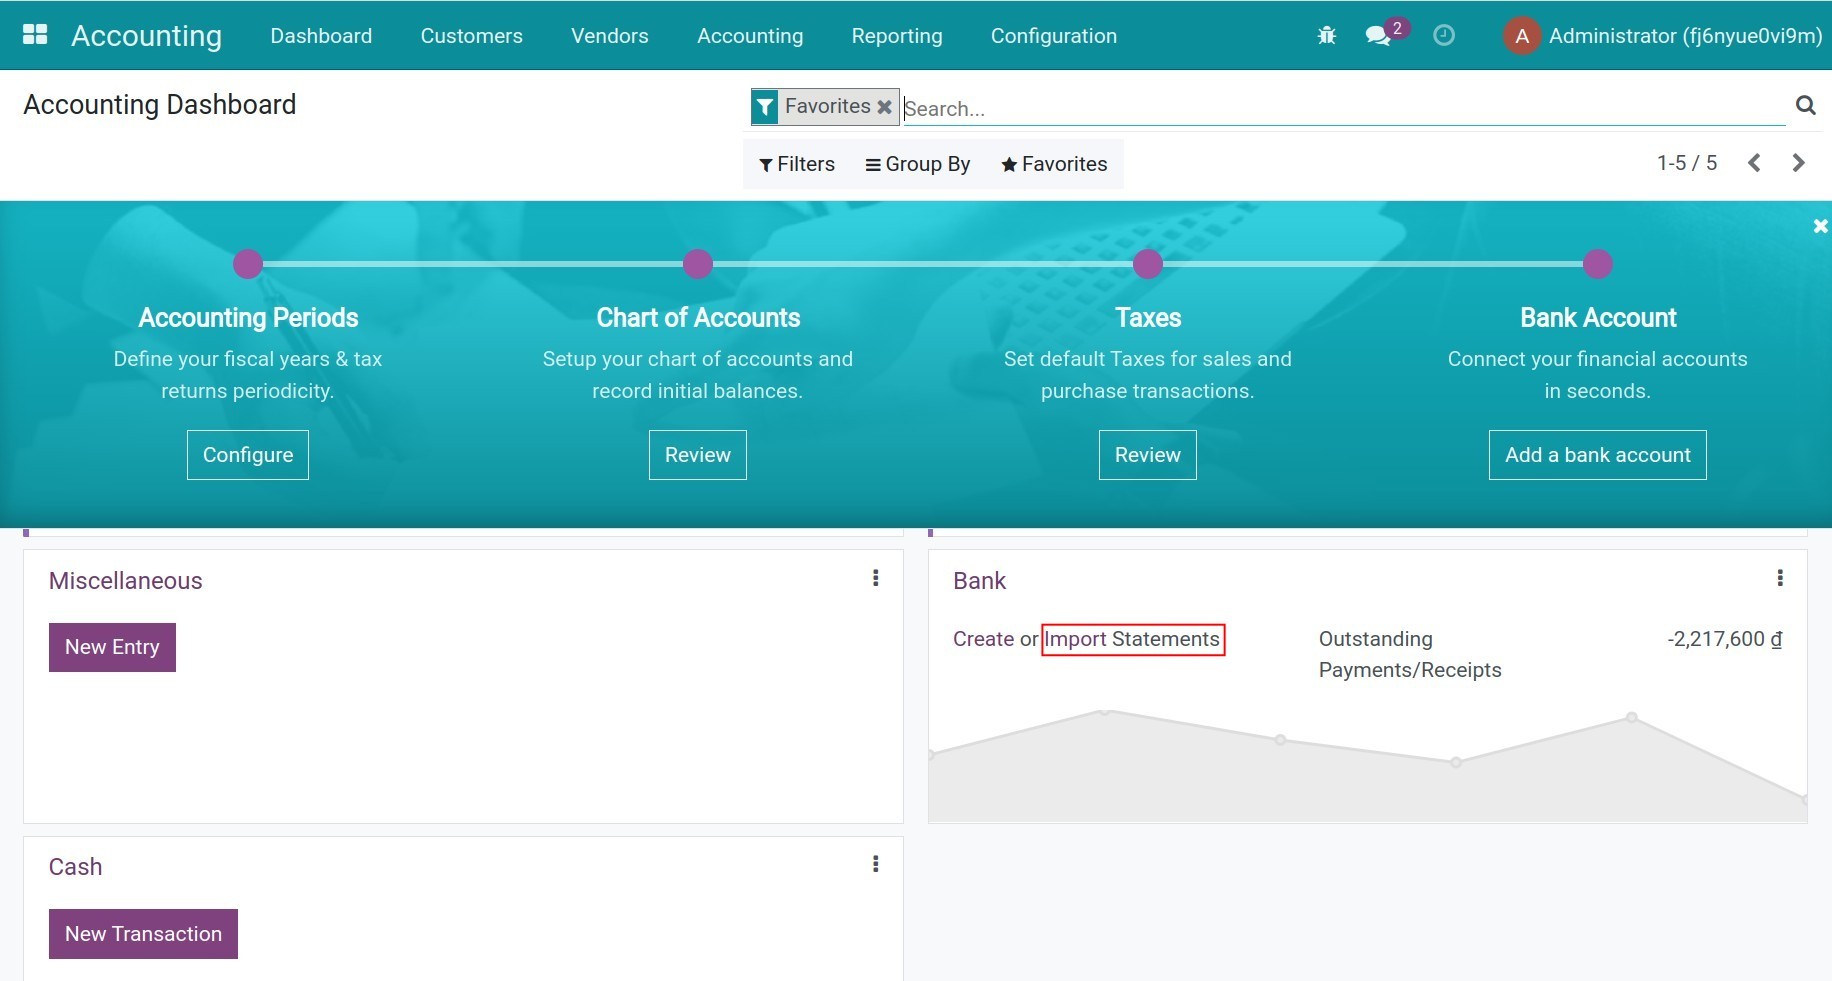1832x981 pixels.
Task: Click the Add a bank account button
Action: pos(1597,455)
